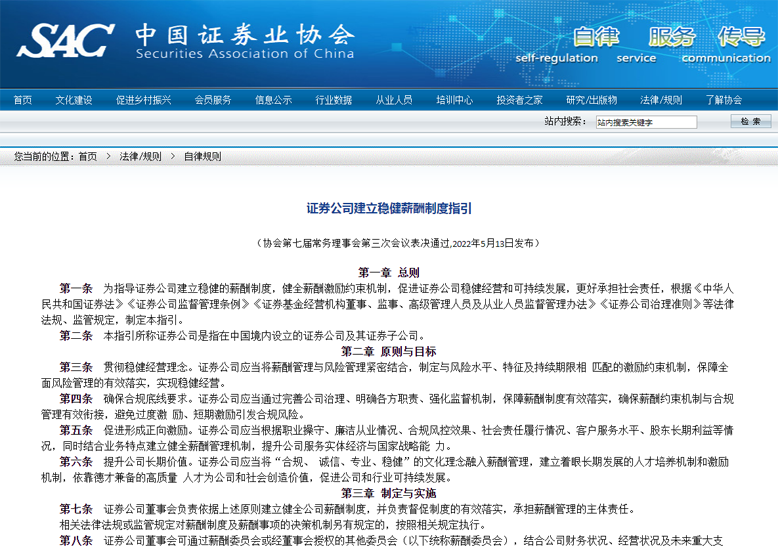778x547 pixels.
Task: Click the 第二条 article label
Action: (76, 336)
